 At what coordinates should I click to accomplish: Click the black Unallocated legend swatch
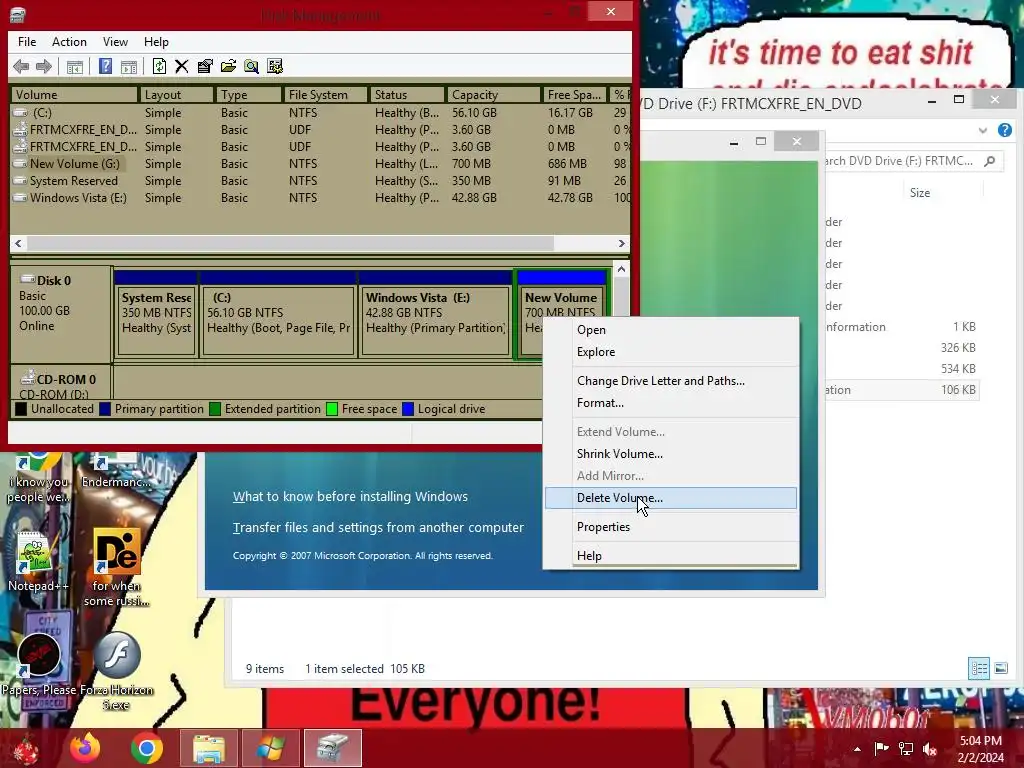click(x=21, y=409)
